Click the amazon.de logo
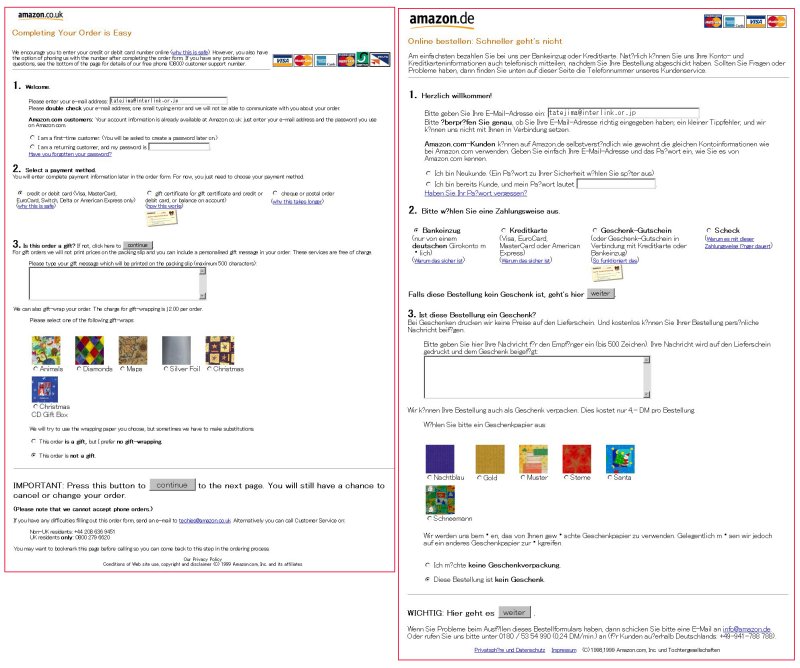Viewport: 800px width, 668px height. 441,20
